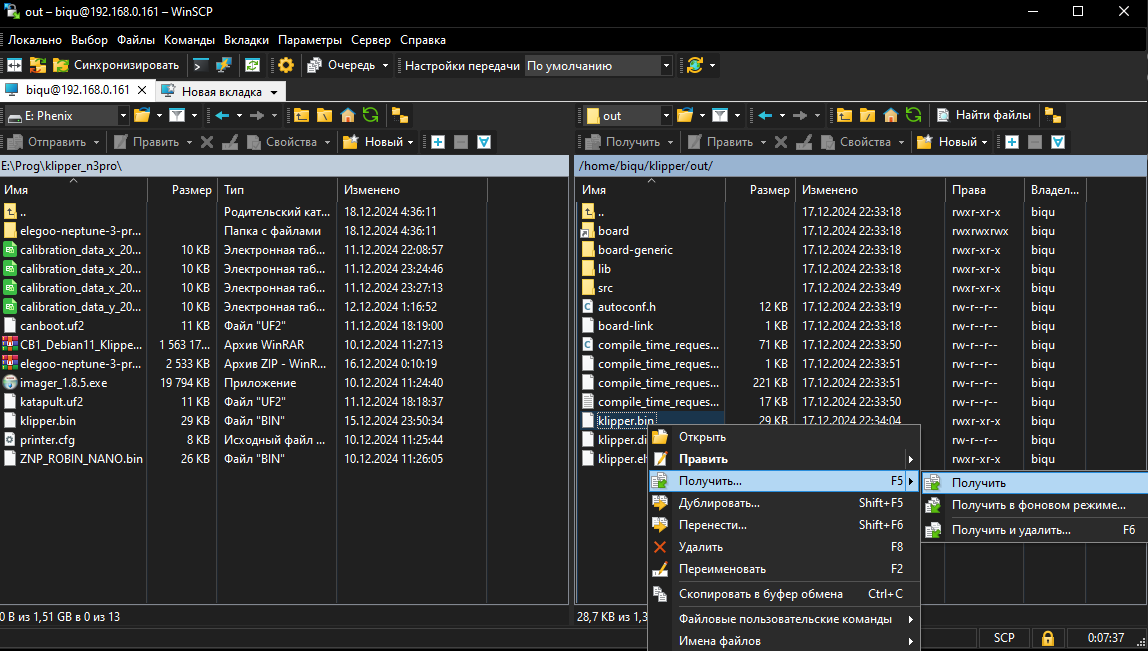The height and width of the screenshot is (651, 1148).
Task: Click the remote panel open directory icon
Action: [x=685, y=115]
